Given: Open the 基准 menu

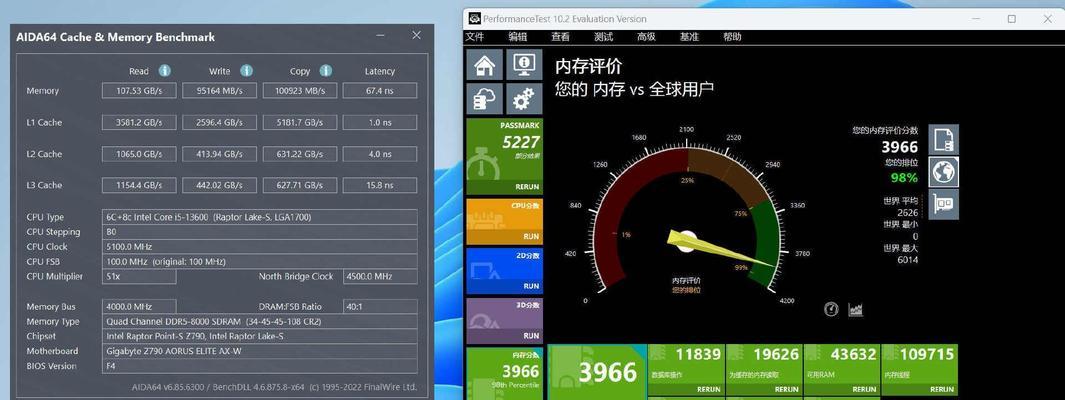Looking at the screenshot, I should coord(689,37).
